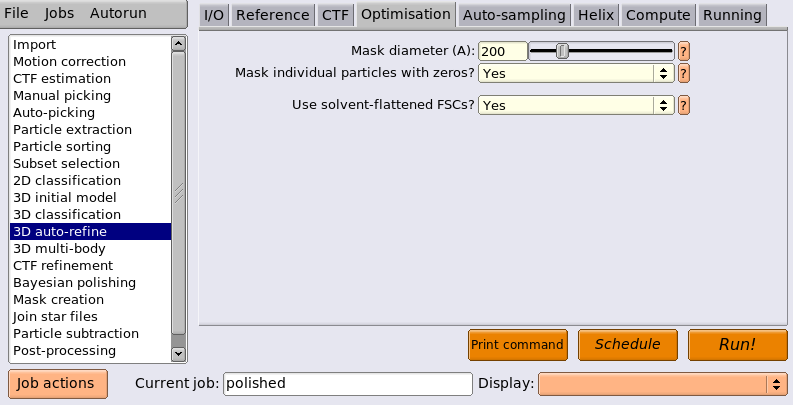Screen dimensions: 793x405
Task: Open help for solvent-flattened FSCs option
Action: coord(683,105)
